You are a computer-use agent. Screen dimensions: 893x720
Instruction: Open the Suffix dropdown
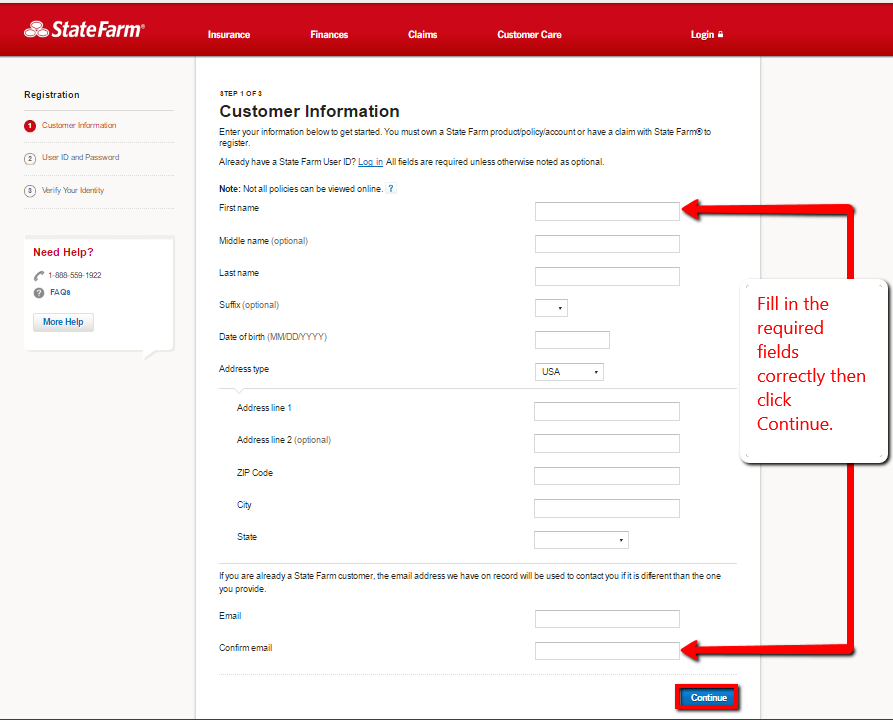pos(551,308)
